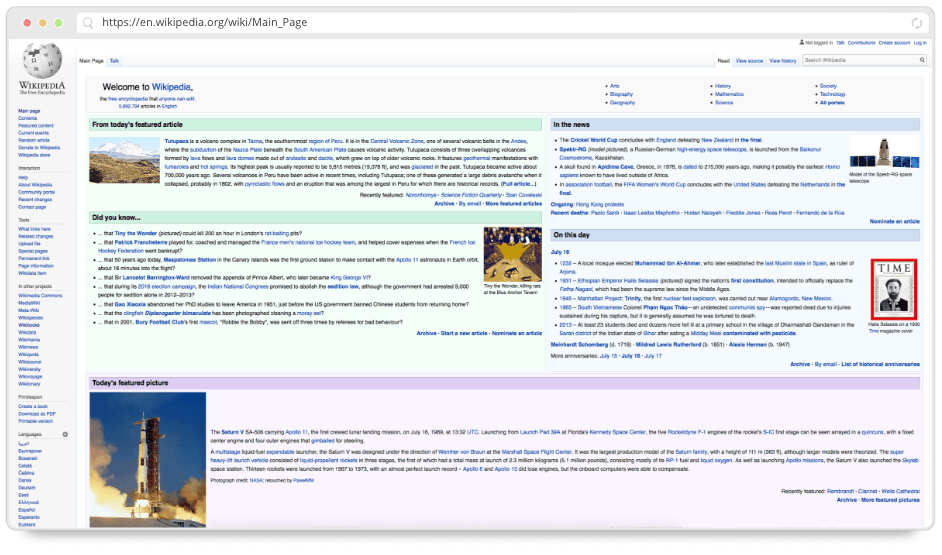Screen dimensions: 942x555
Task: Click More featured pictures link
Action: (x=890, y=500)
